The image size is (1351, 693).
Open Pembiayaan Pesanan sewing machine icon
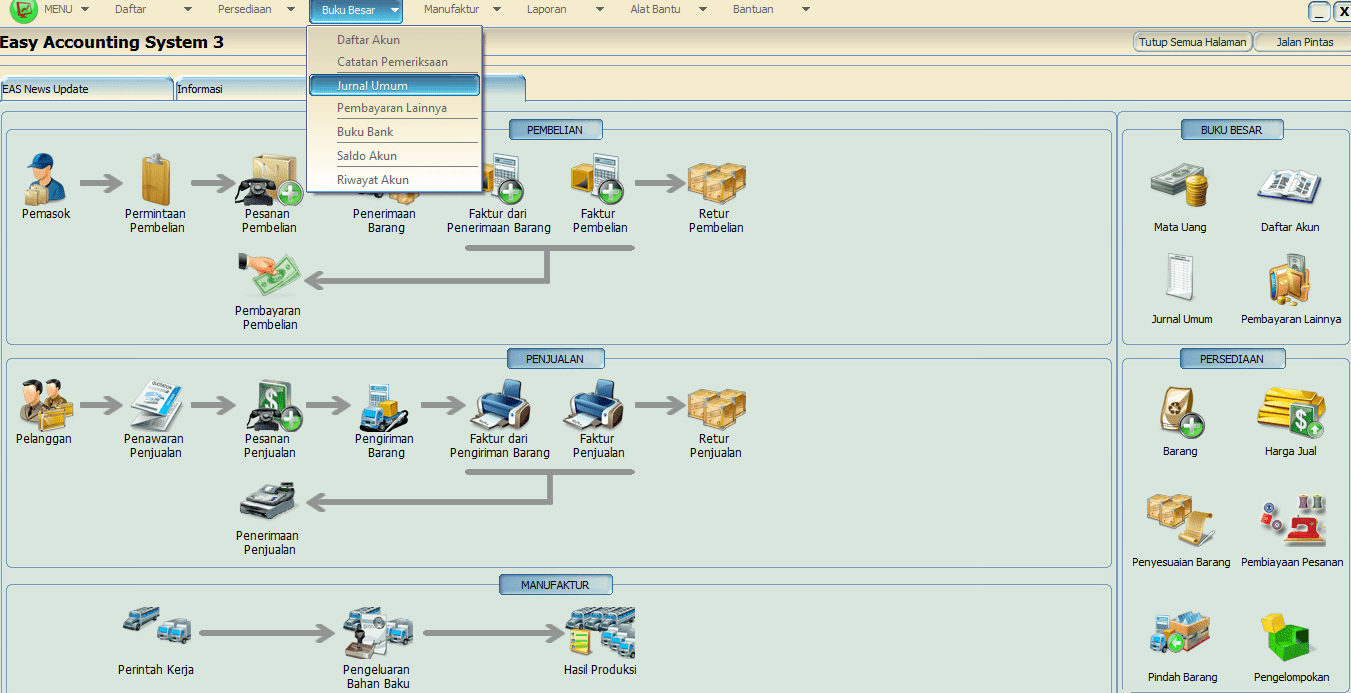[1292, 520]
